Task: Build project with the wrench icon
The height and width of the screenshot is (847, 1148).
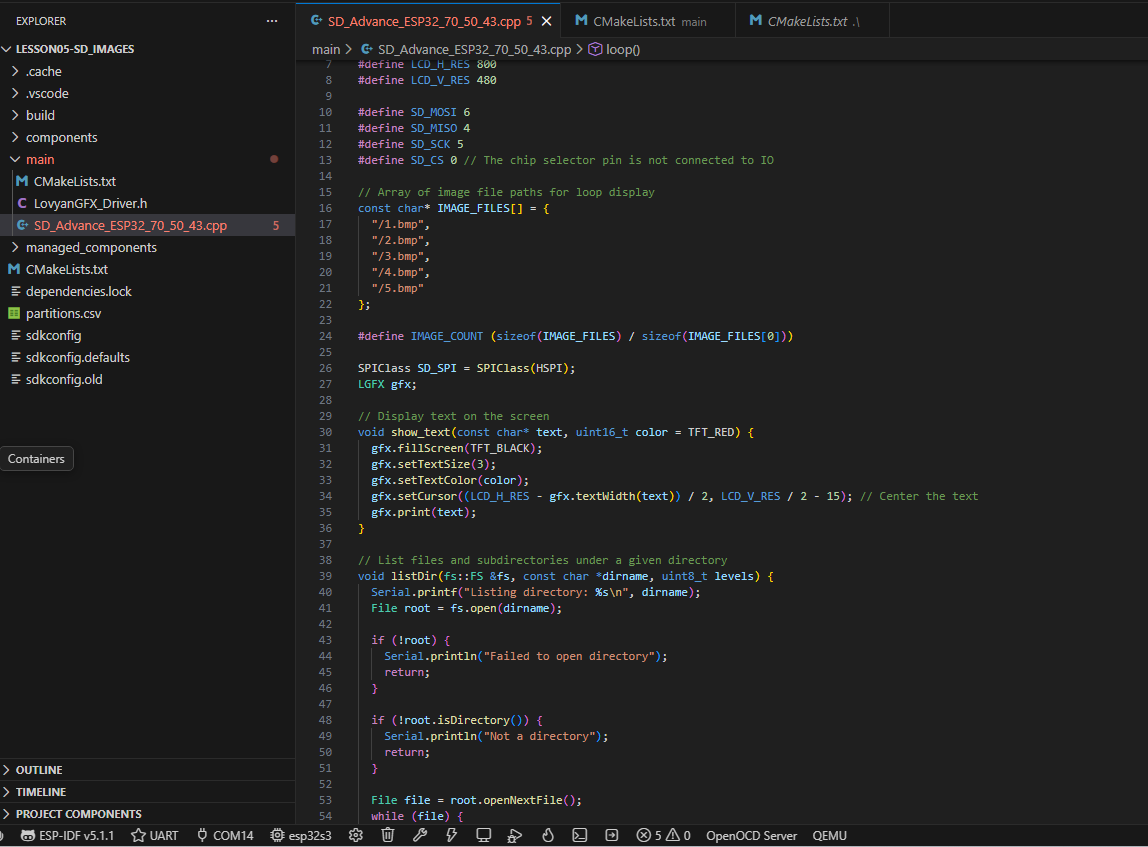Action: 420,835
